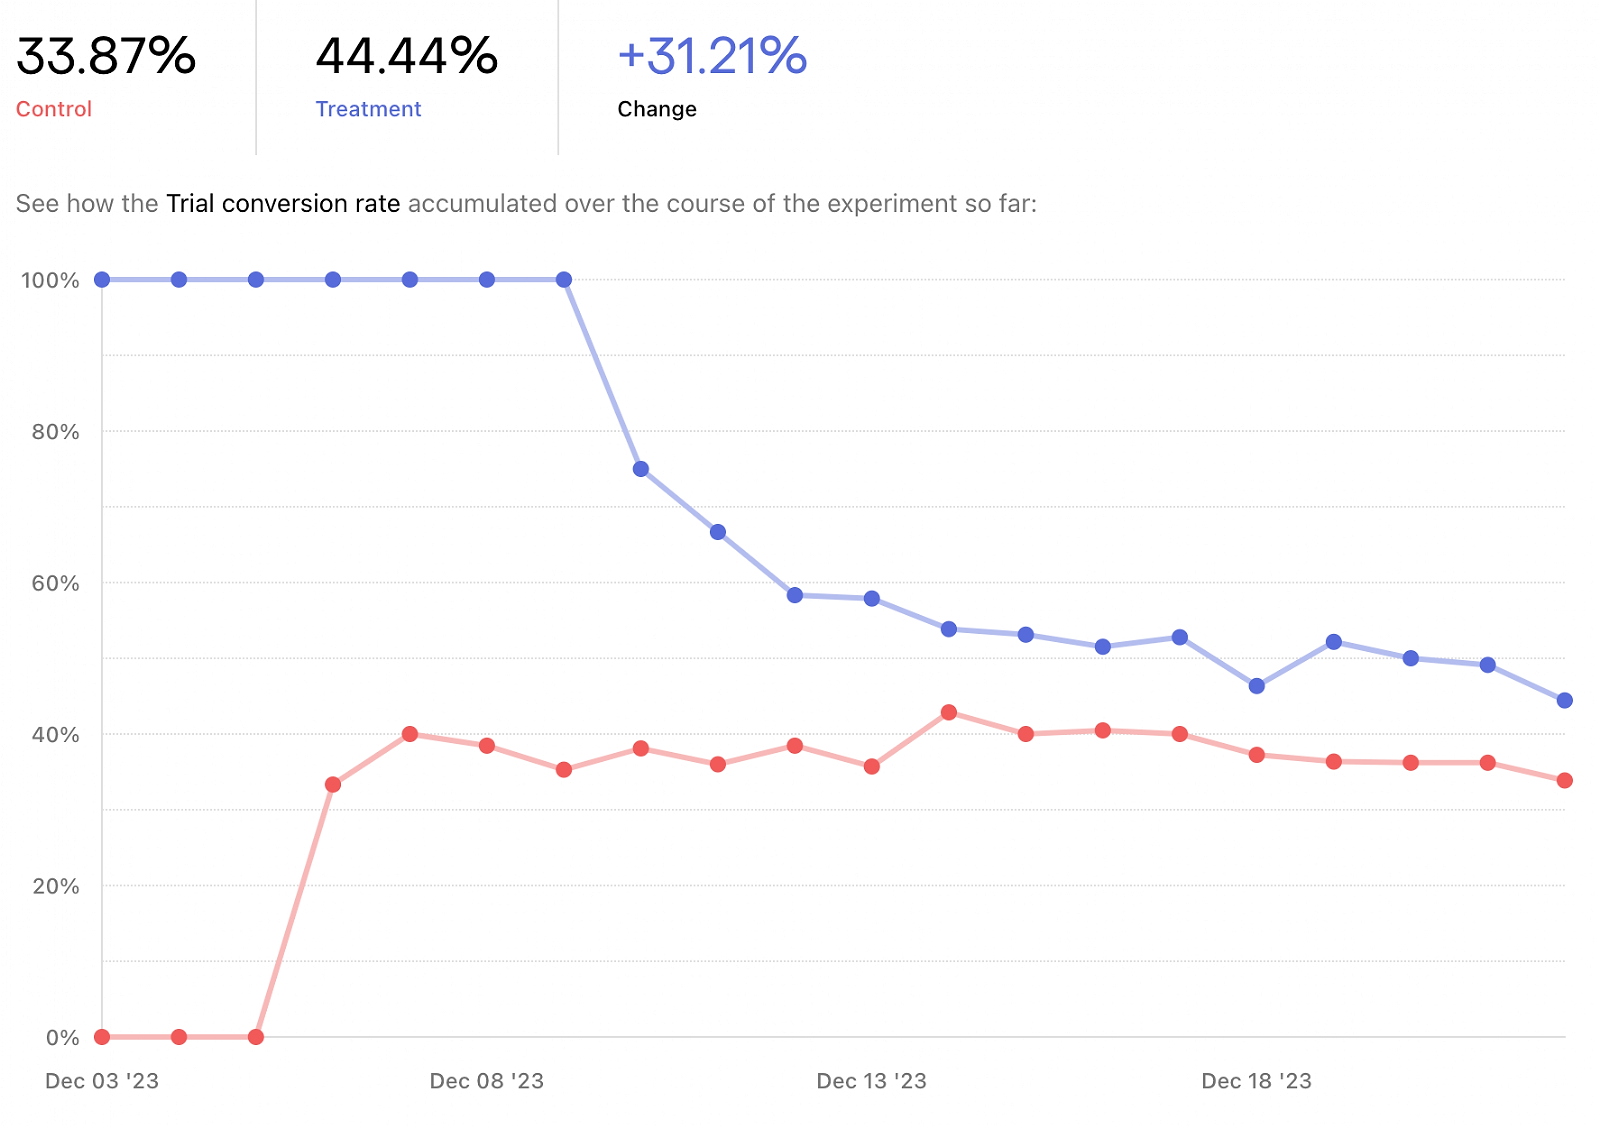This screenshot has width=1600, height=1129.
Task: Click the blue Treatment dip point at Dec 18
Action: click(x=1257, y=686)
